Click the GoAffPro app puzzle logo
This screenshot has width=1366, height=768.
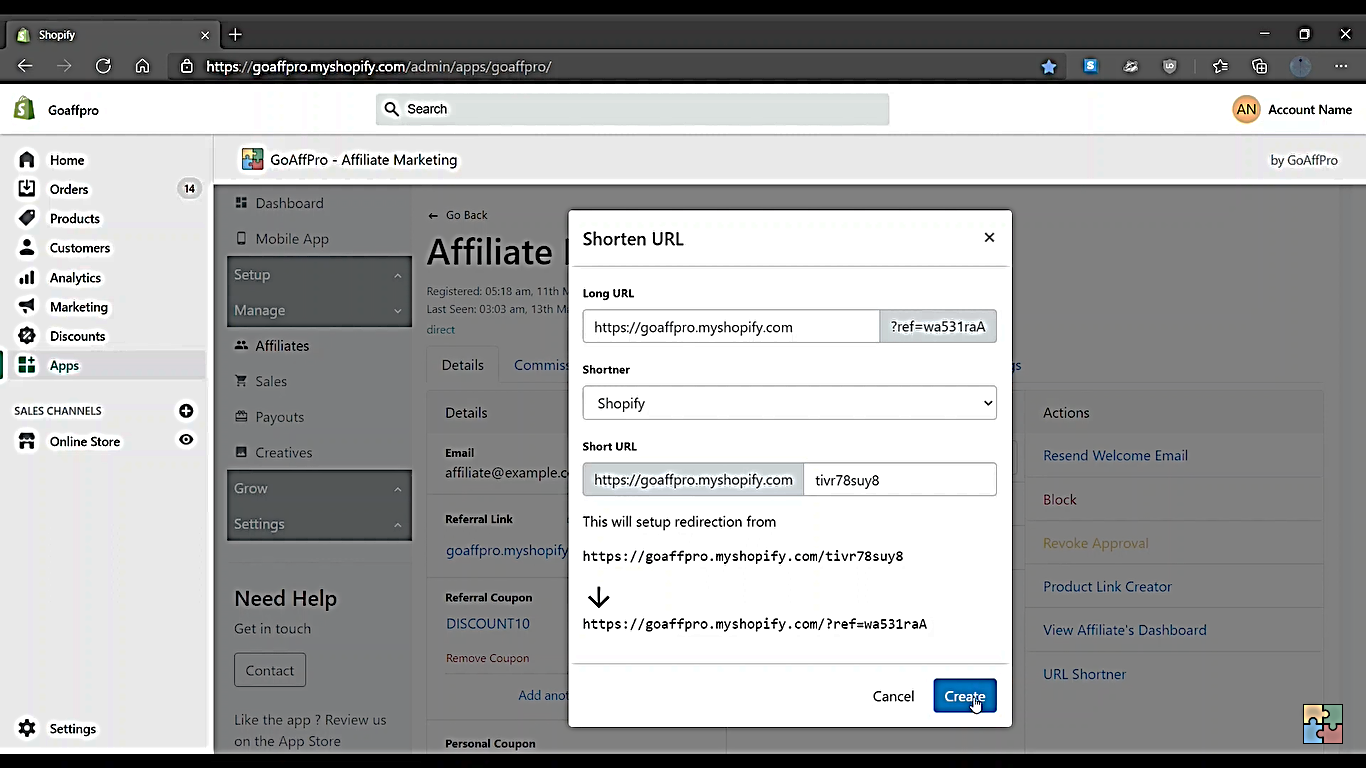[x=252, y=159]
